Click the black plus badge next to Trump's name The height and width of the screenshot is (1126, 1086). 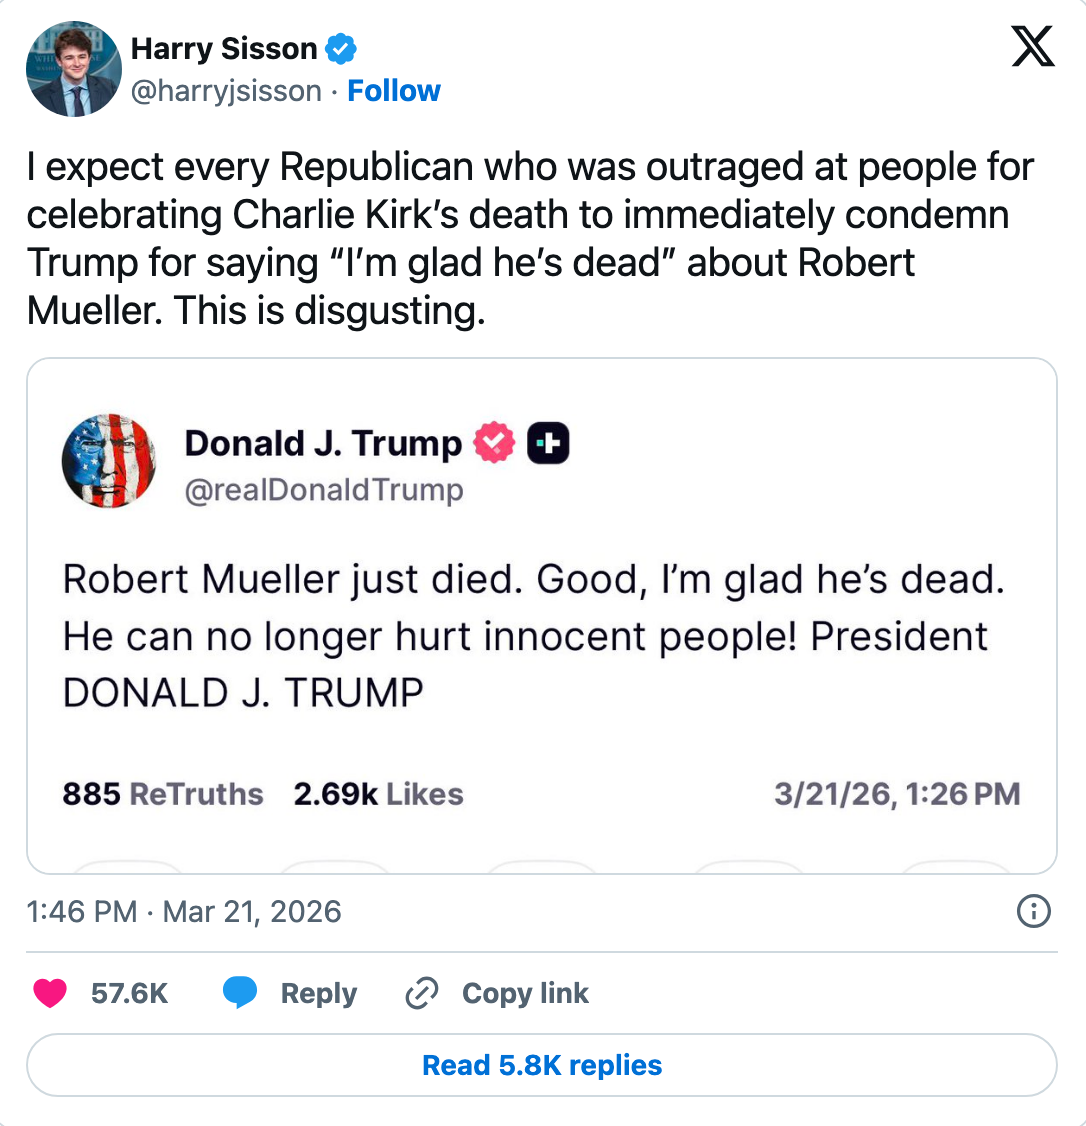point(548,443)
